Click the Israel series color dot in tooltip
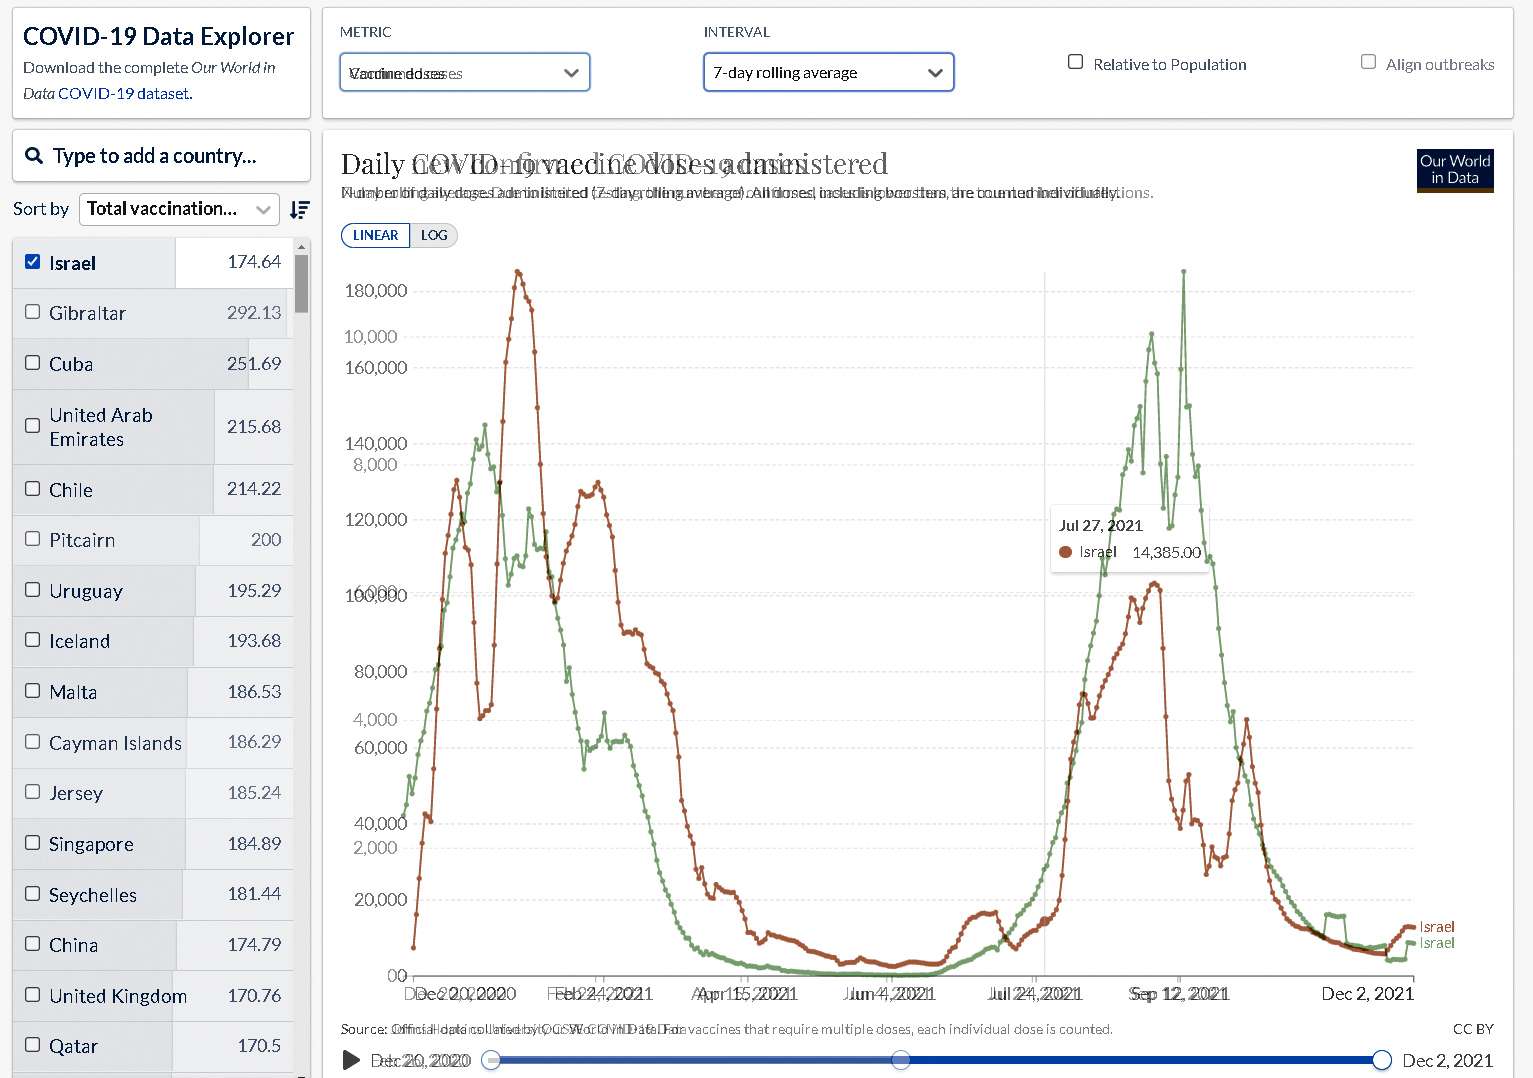 (x=1065, y=552)
